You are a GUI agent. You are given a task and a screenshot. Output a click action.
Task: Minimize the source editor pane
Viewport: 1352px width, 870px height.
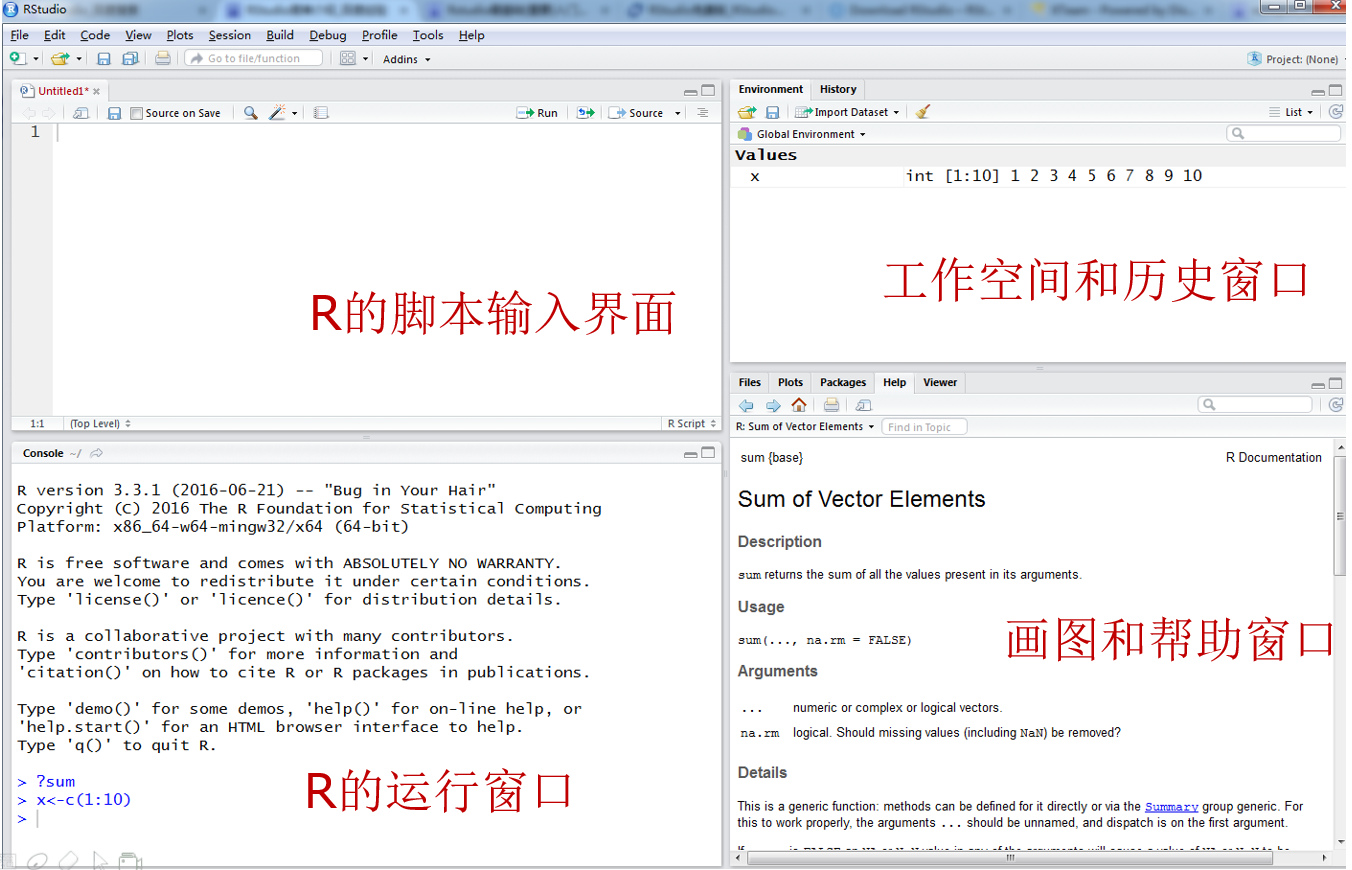(x=691, y=91)
